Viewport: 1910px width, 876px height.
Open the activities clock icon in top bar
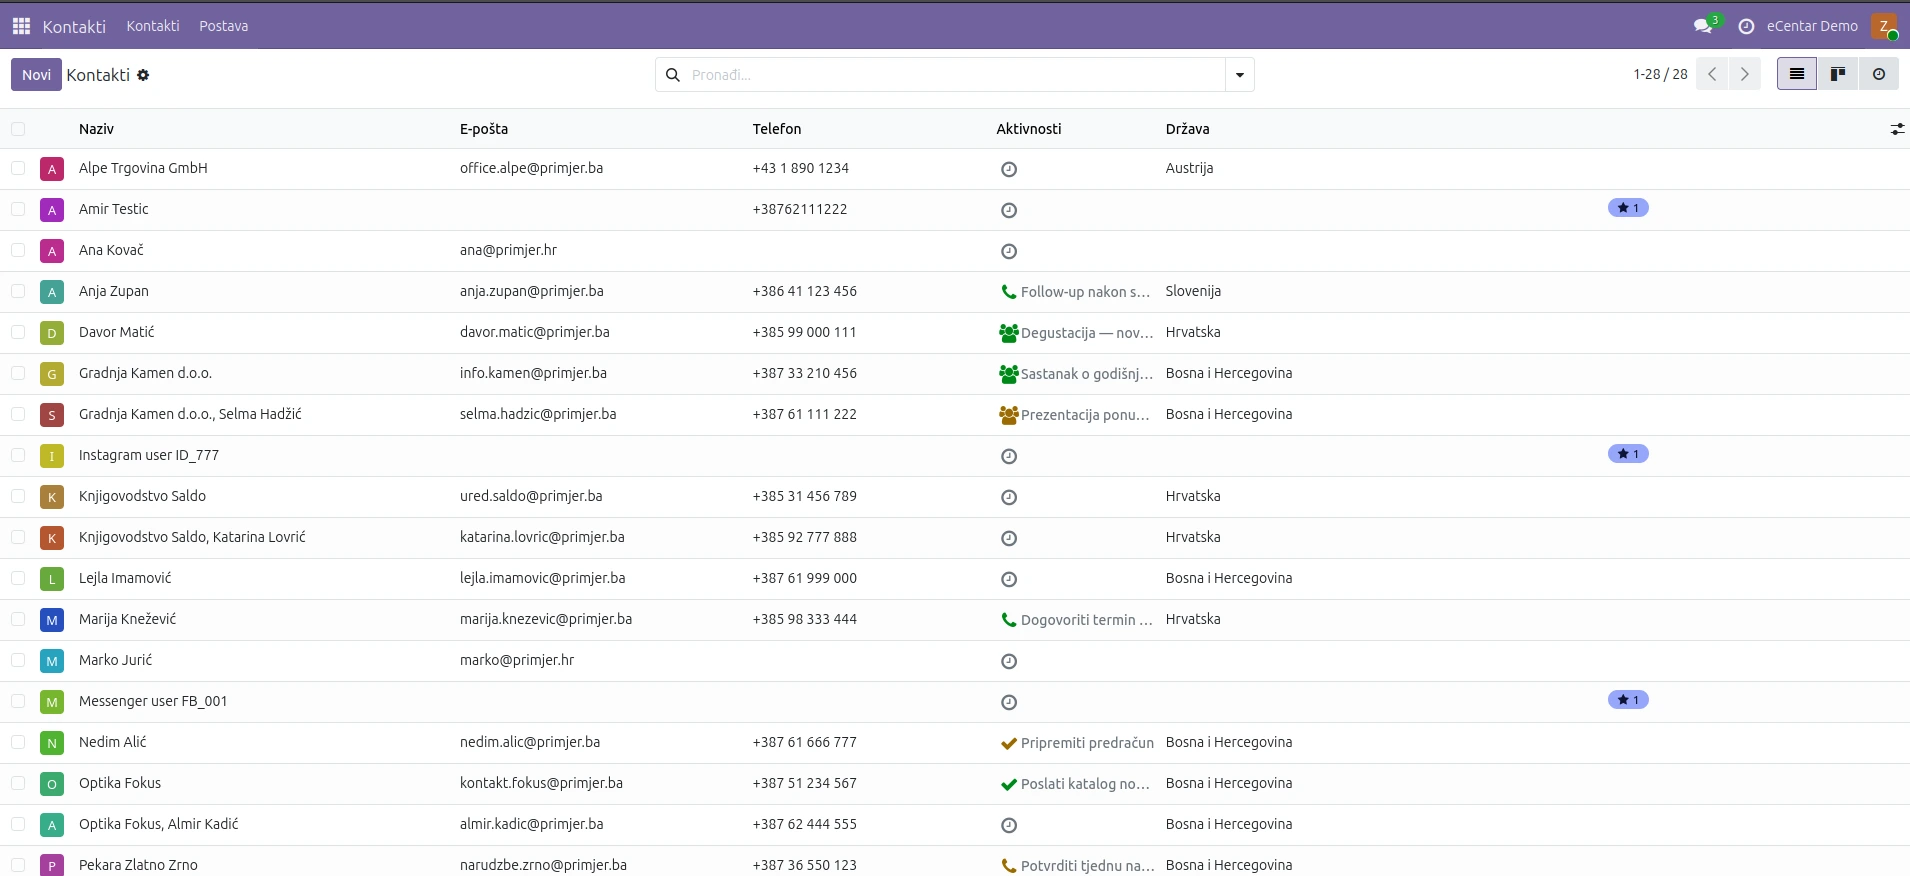click(x=1746, y=26)
